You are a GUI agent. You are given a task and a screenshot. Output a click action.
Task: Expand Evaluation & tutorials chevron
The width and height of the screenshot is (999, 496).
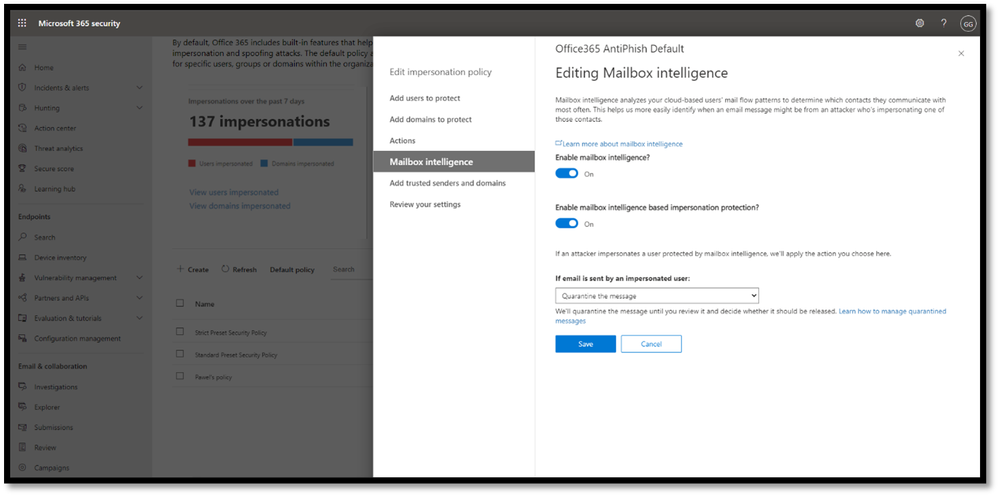click(x=140, y=318)
